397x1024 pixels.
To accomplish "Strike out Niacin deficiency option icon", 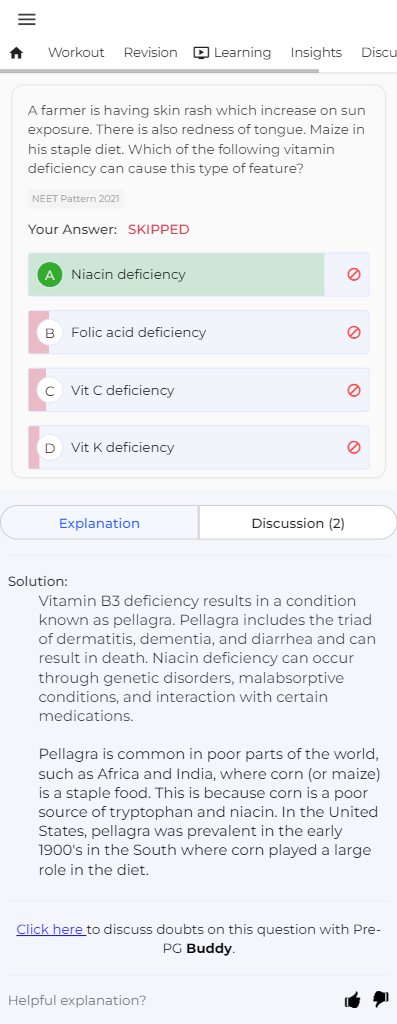I will tap(354, 274).
